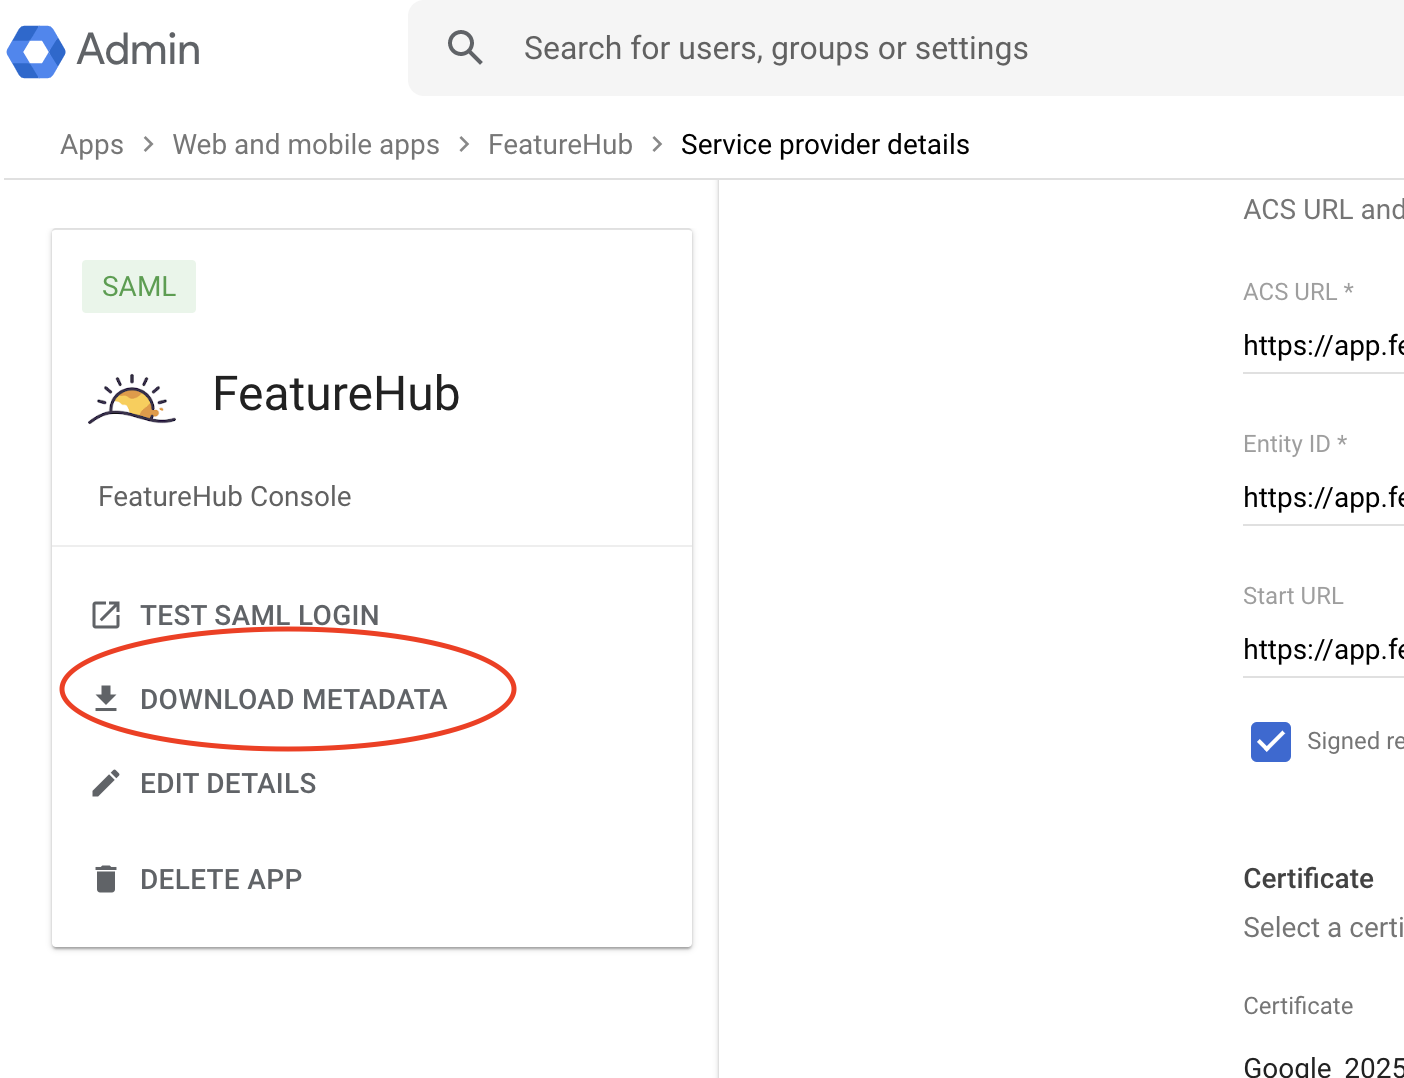This screenshot has width=1404, height=1078.
Task: Click the Delete App trash icon
Action: (106, 879)
